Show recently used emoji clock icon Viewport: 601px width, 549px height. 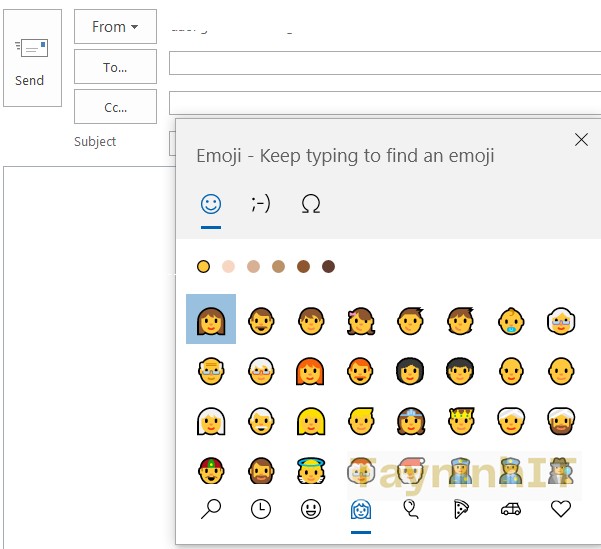click(x=261, y=509)
